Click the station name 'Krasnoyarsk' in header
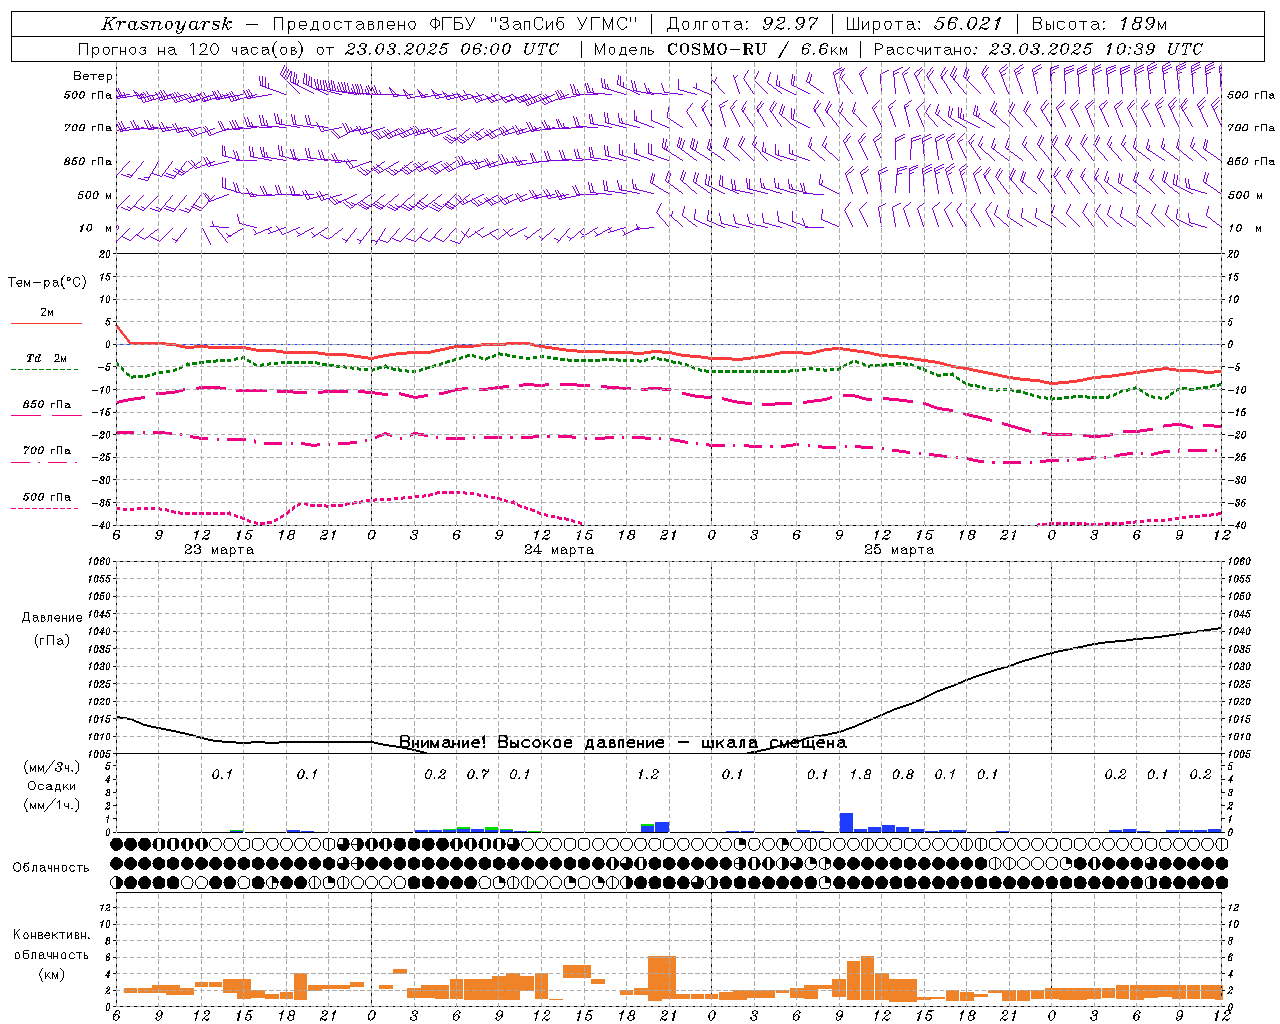 click(166, 24)
